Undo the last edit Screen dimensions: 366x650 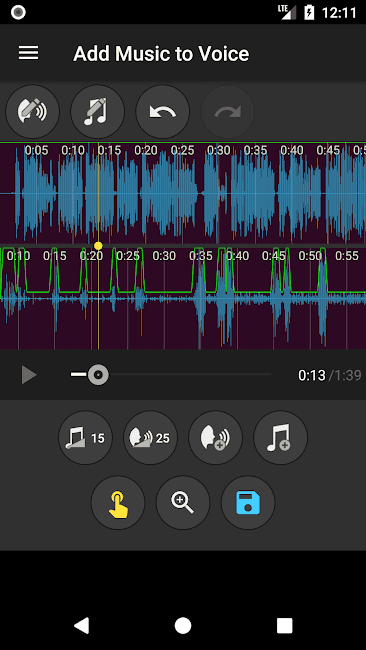click(x=162, y=112)
